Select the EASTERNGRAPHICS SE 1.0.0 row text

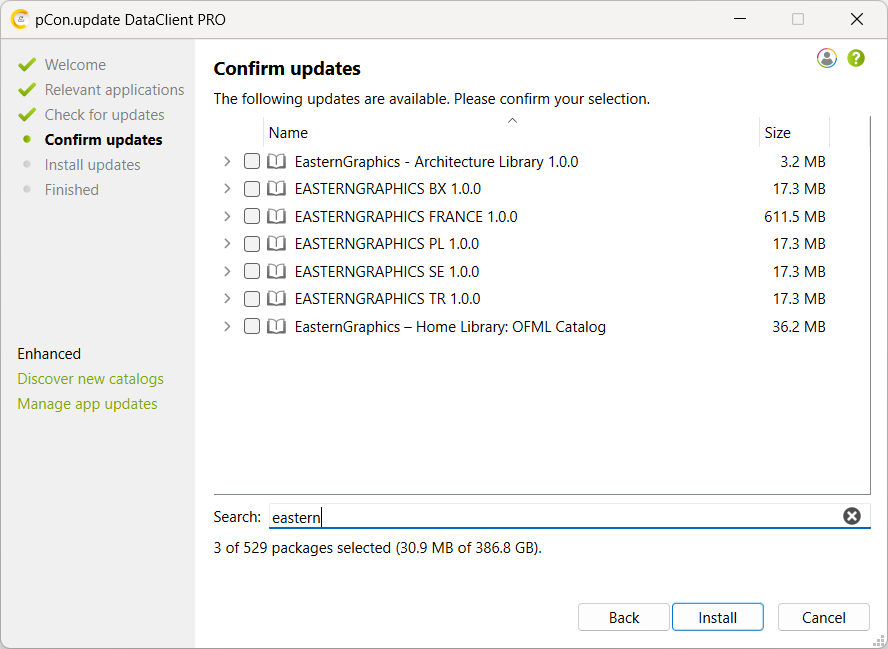point(387,271)
